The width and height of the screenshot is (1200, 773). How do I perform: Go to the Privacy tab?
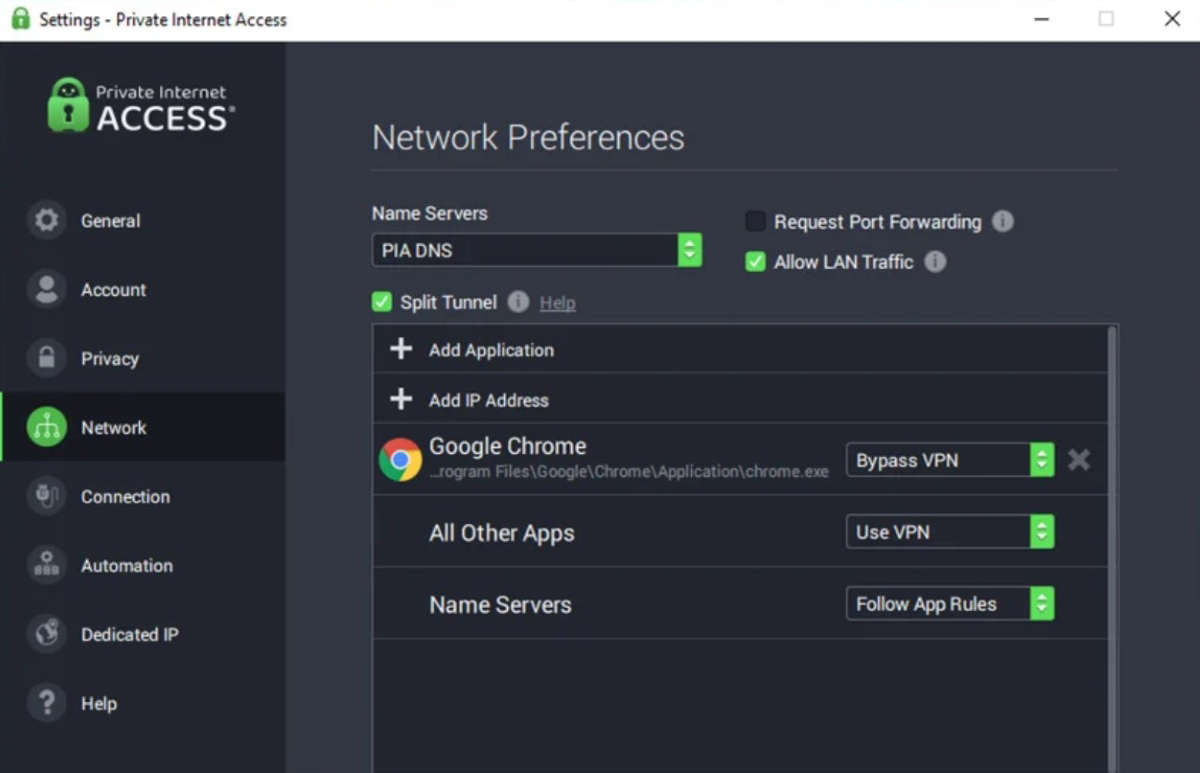click(143, 358)
